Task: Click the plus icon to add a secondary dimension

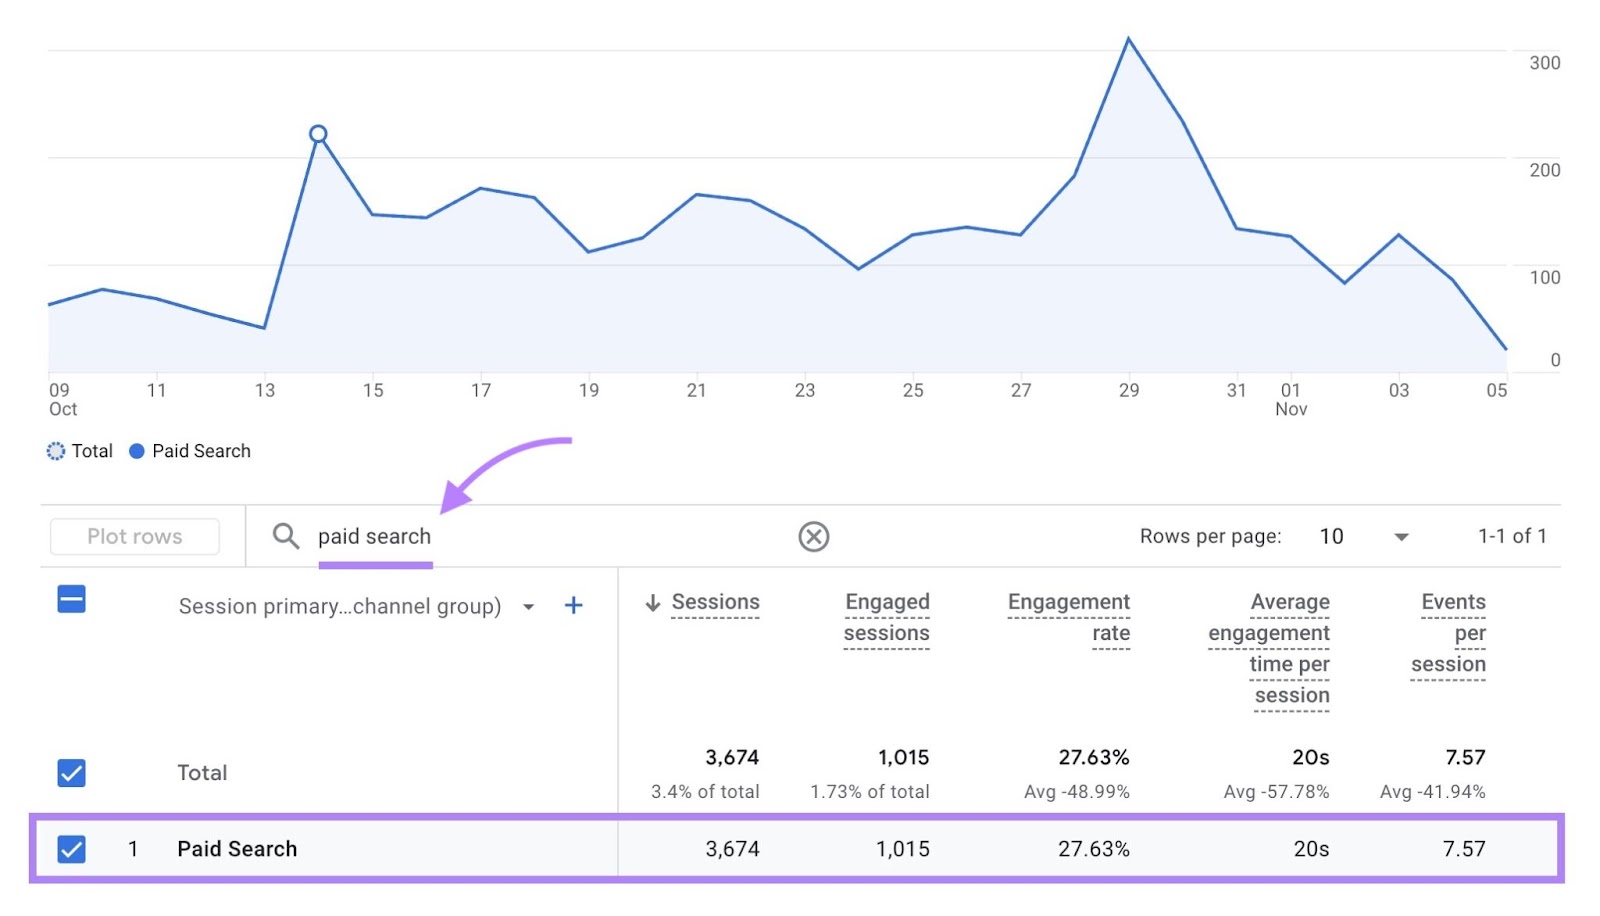Action: pyautogui.click(x=574, y=605)
